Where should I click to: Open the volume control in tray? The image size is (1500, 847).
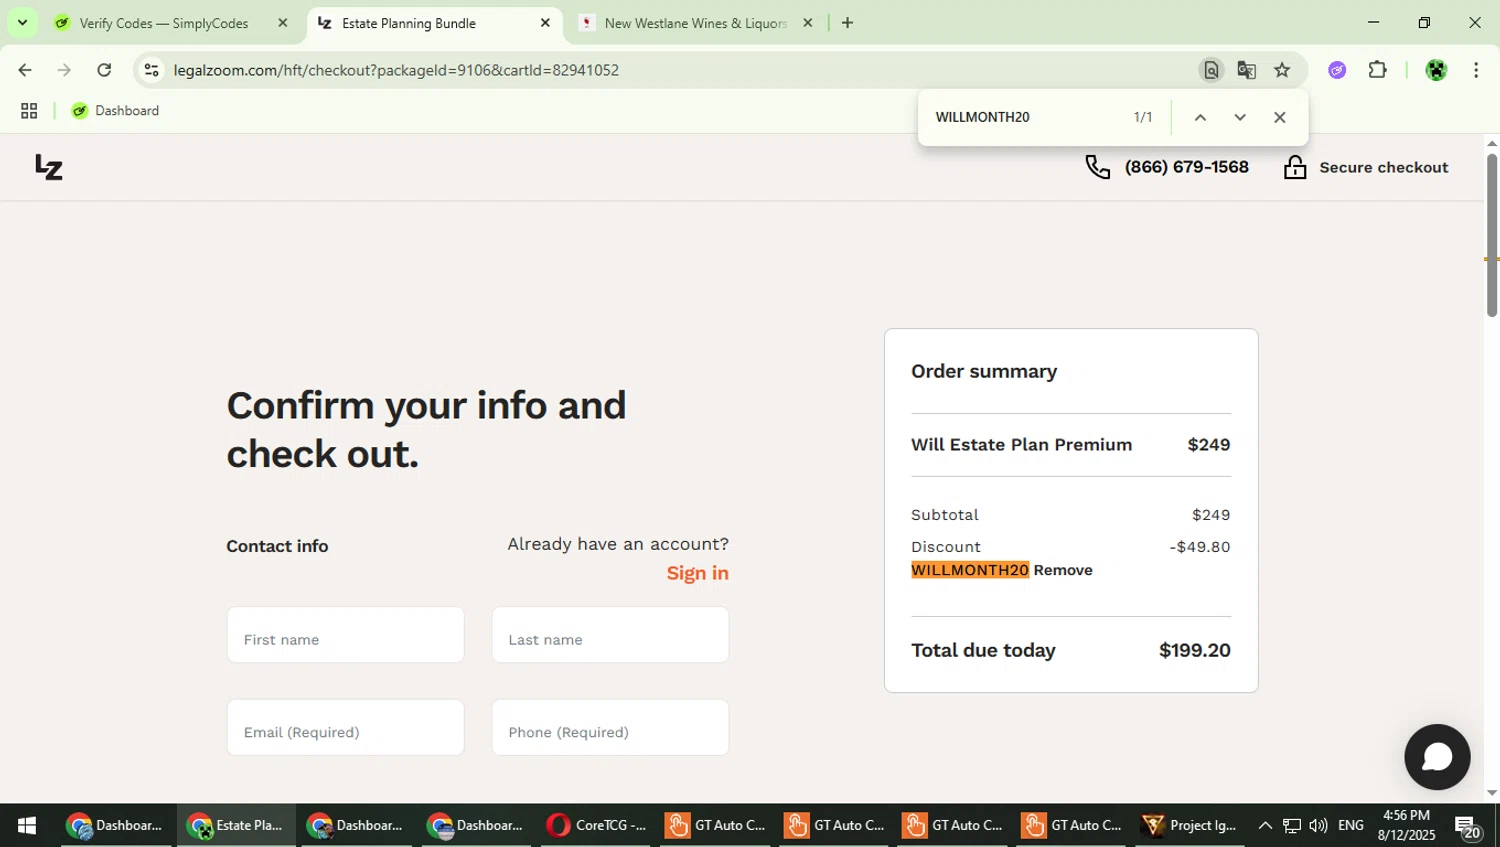(1318, 826)
